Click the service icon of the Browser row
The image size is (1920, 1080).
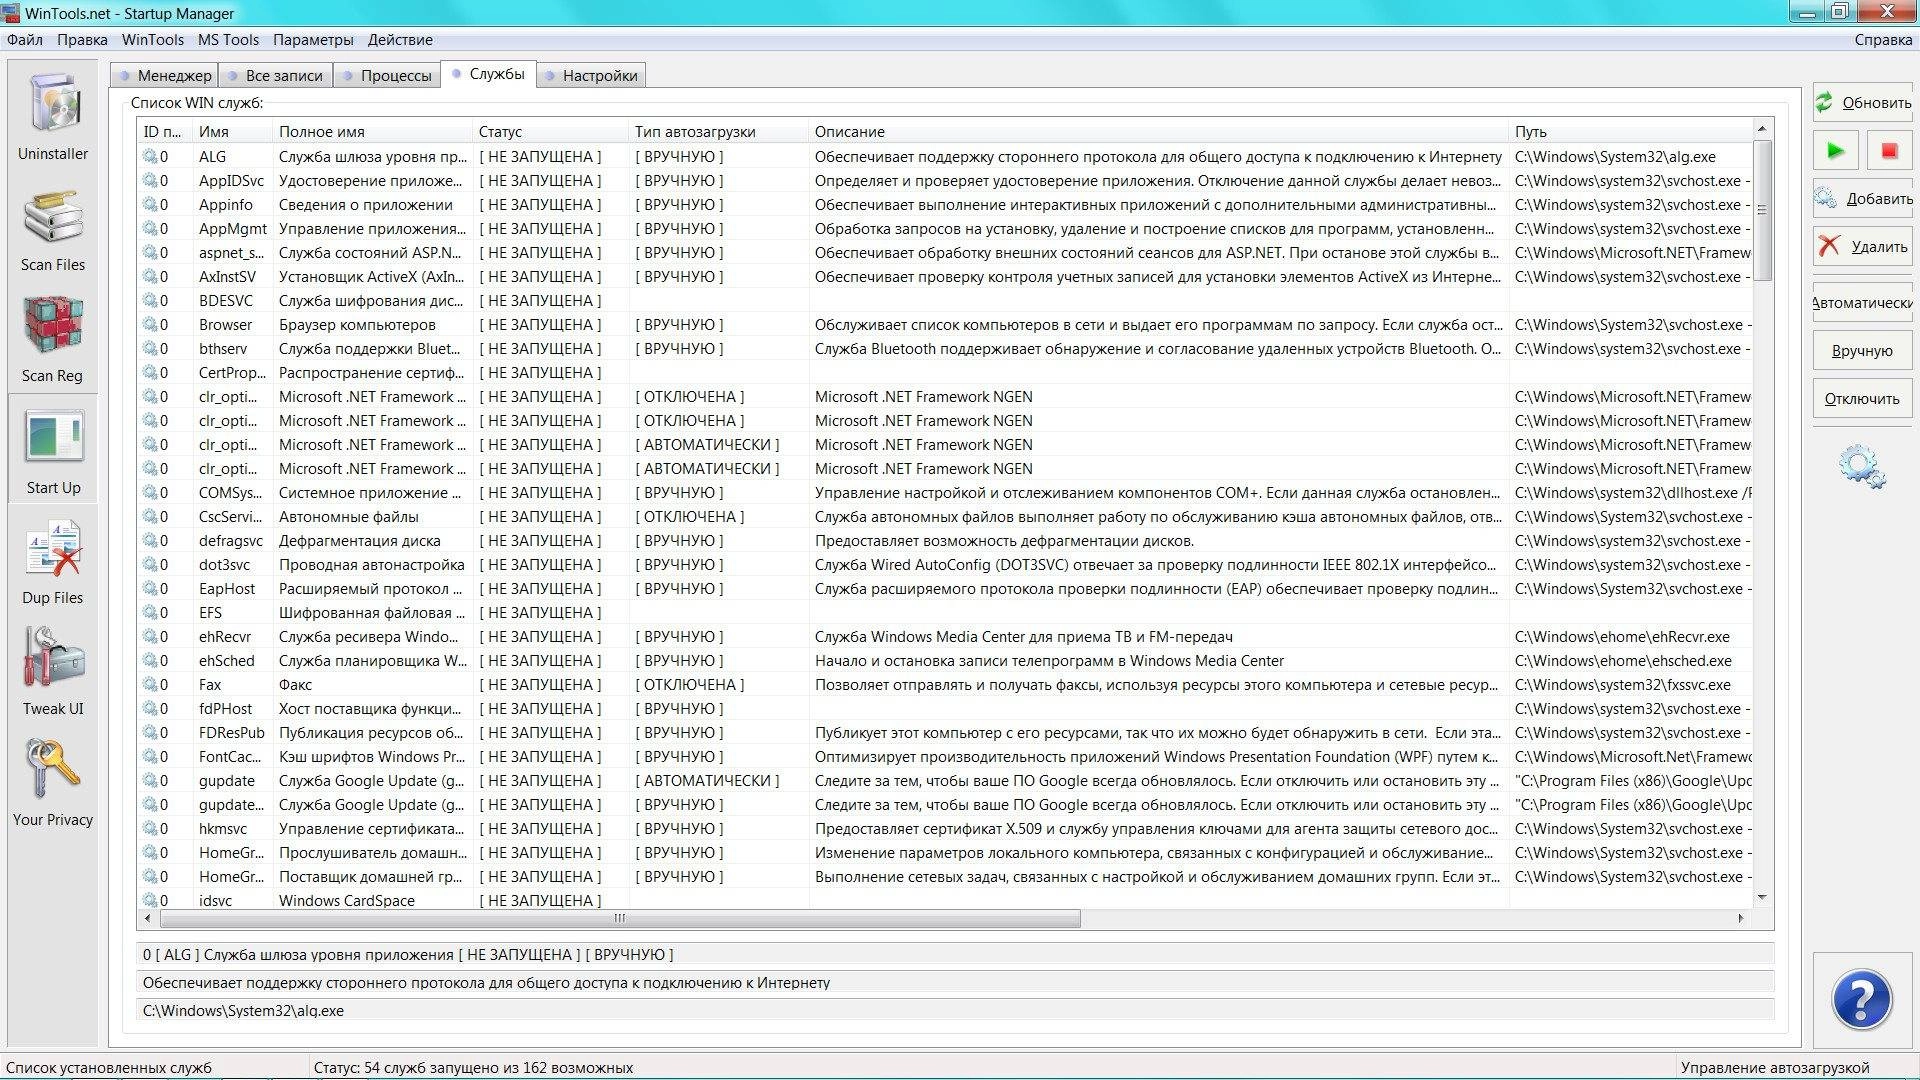tap(150, 324)
